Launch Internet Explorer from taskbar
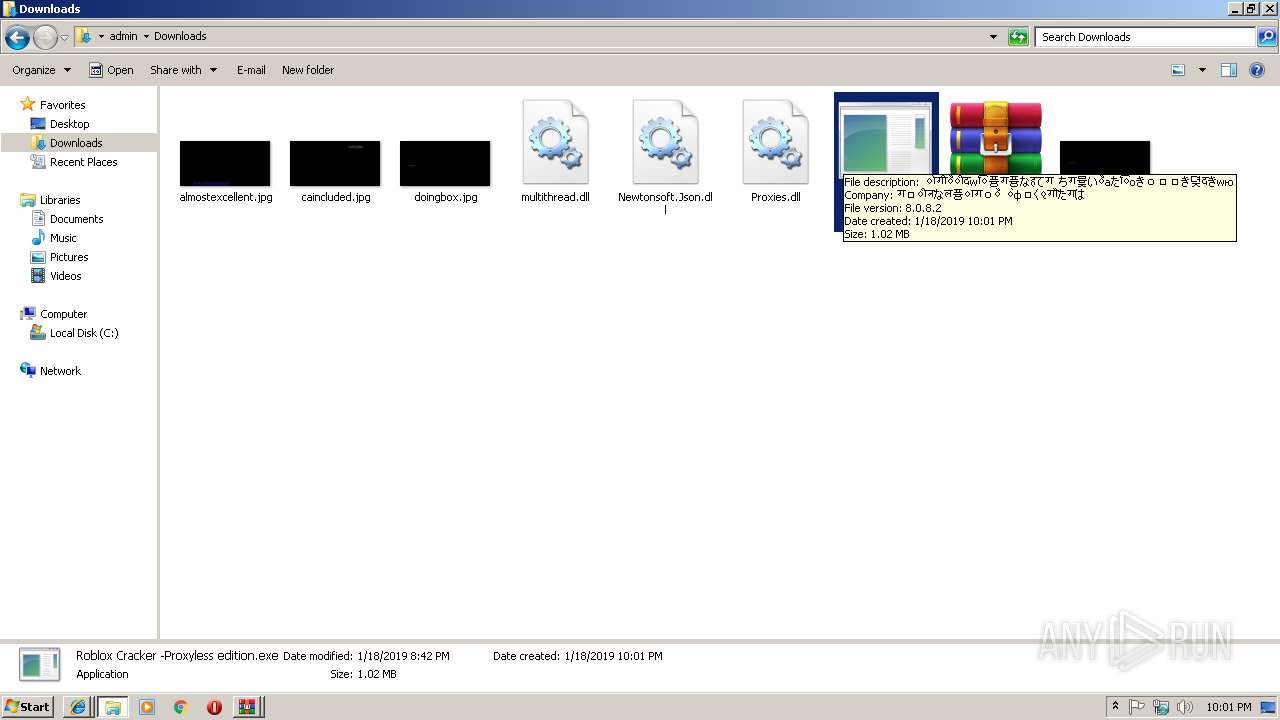The image size is (1280, 720). tap(78, 707)
